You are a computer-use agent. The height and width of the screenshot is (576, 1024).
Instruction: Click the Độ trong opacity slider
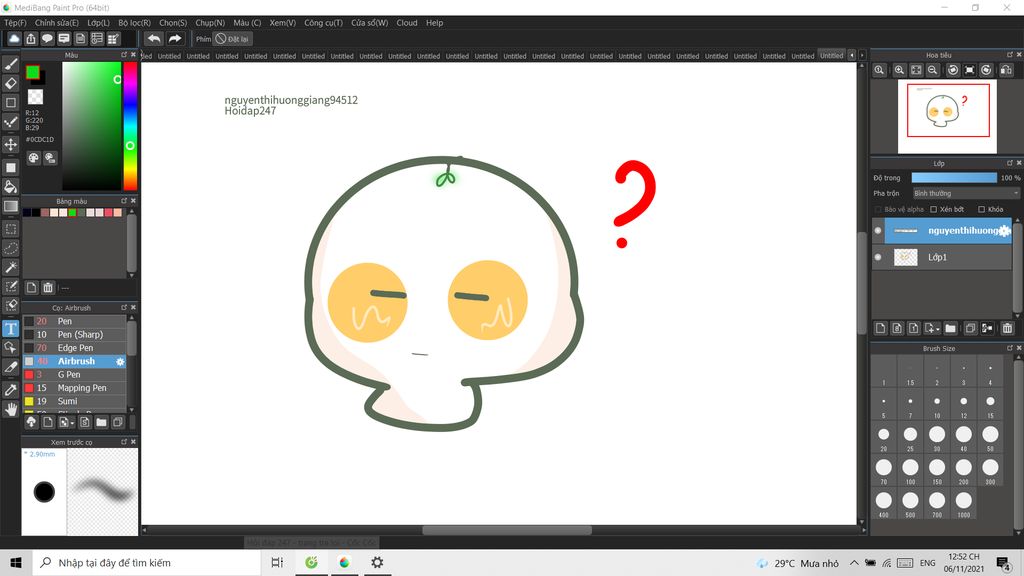coord(954,178)
